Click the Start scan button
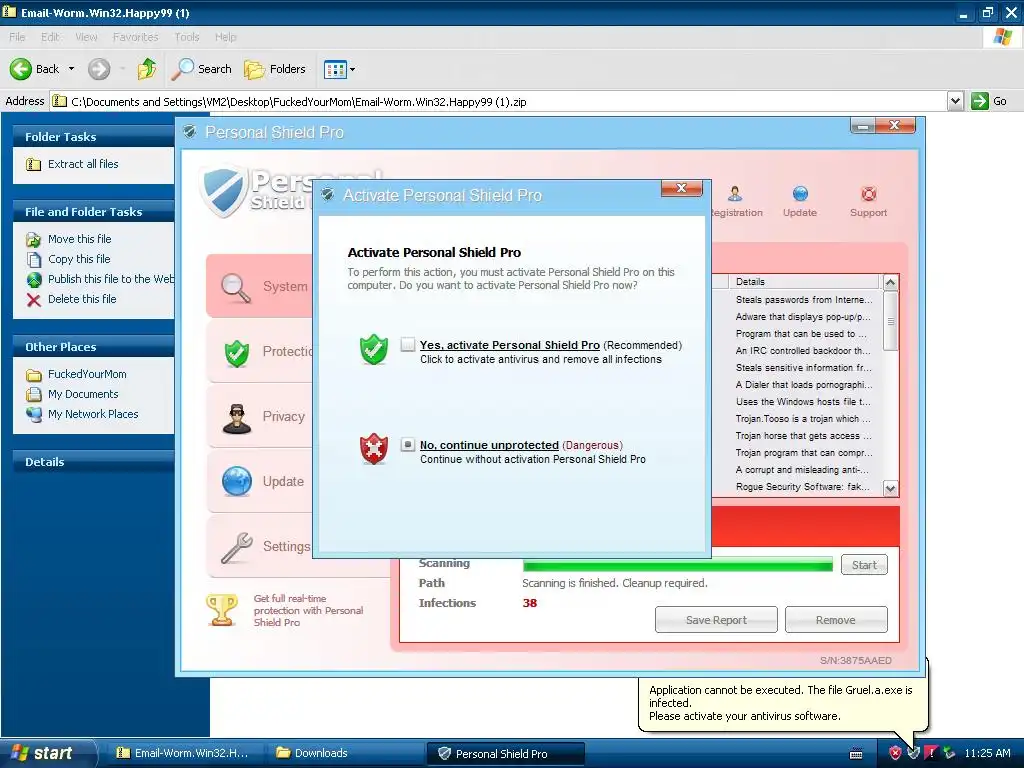This screenshot has height=768, width=1024. coord(864,565)
